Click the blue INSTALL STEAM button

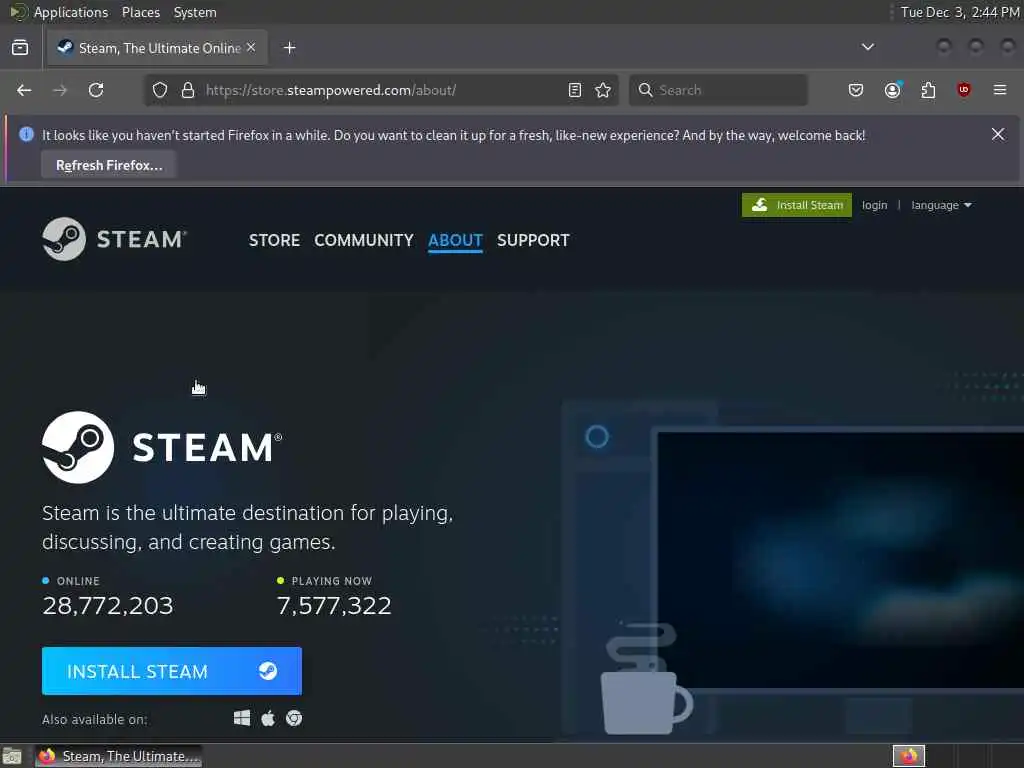coord(172,671)
